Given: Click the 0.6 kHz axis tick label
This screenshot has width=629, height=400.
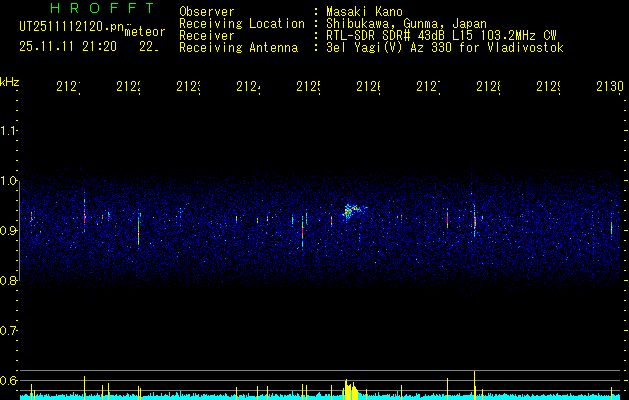Looking at the screenshot, I should 9,380.
